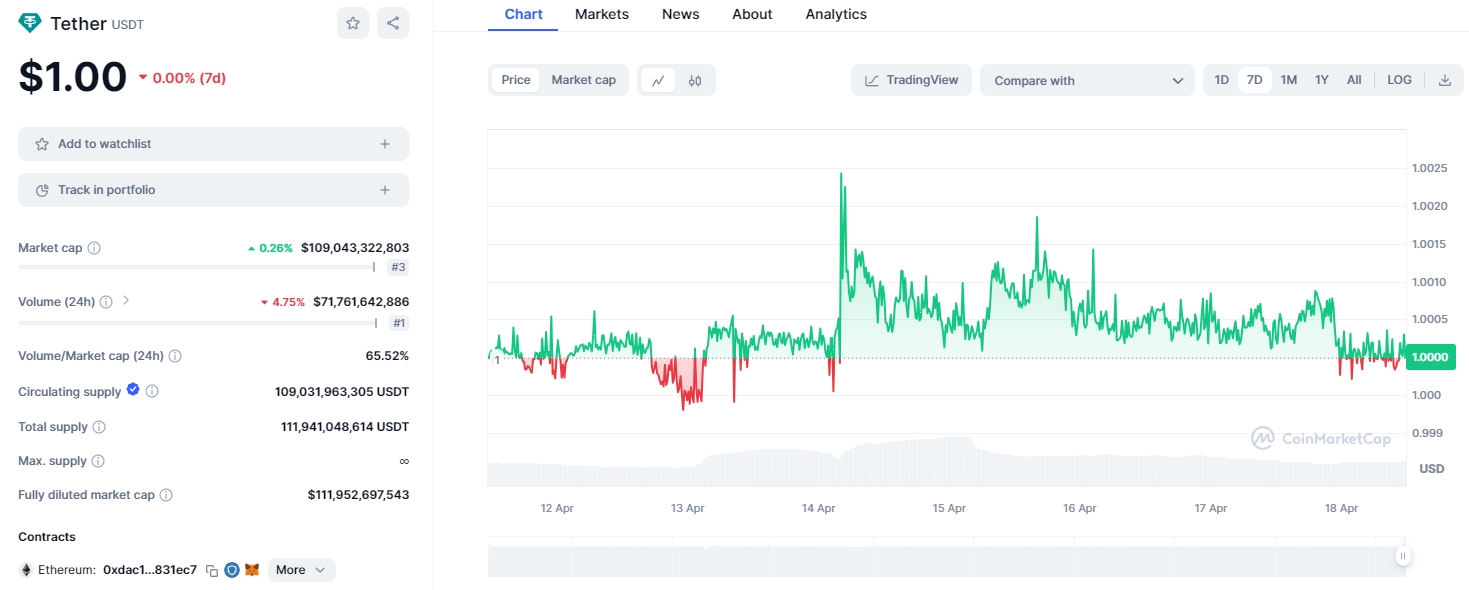This screenshot has width=1469, height=590.
Task: Click the fully diluted value $111,952,697,543
Action: [x=358, y=495]
